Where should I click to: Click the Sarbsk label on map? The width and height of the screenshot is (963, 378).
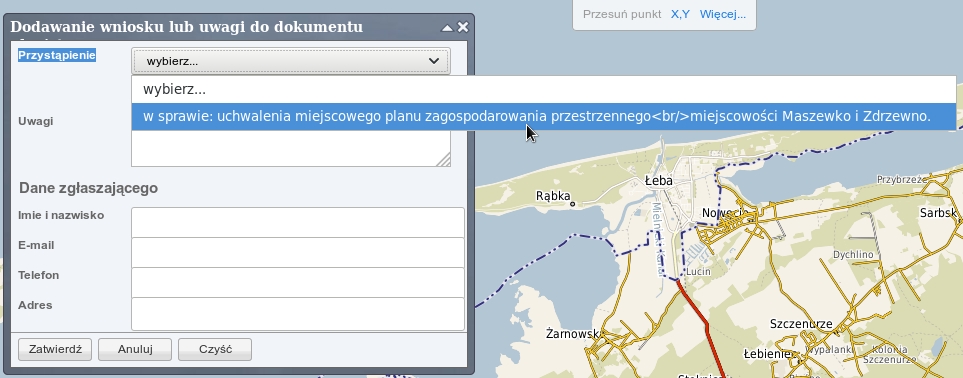click(x=938, y=213)
